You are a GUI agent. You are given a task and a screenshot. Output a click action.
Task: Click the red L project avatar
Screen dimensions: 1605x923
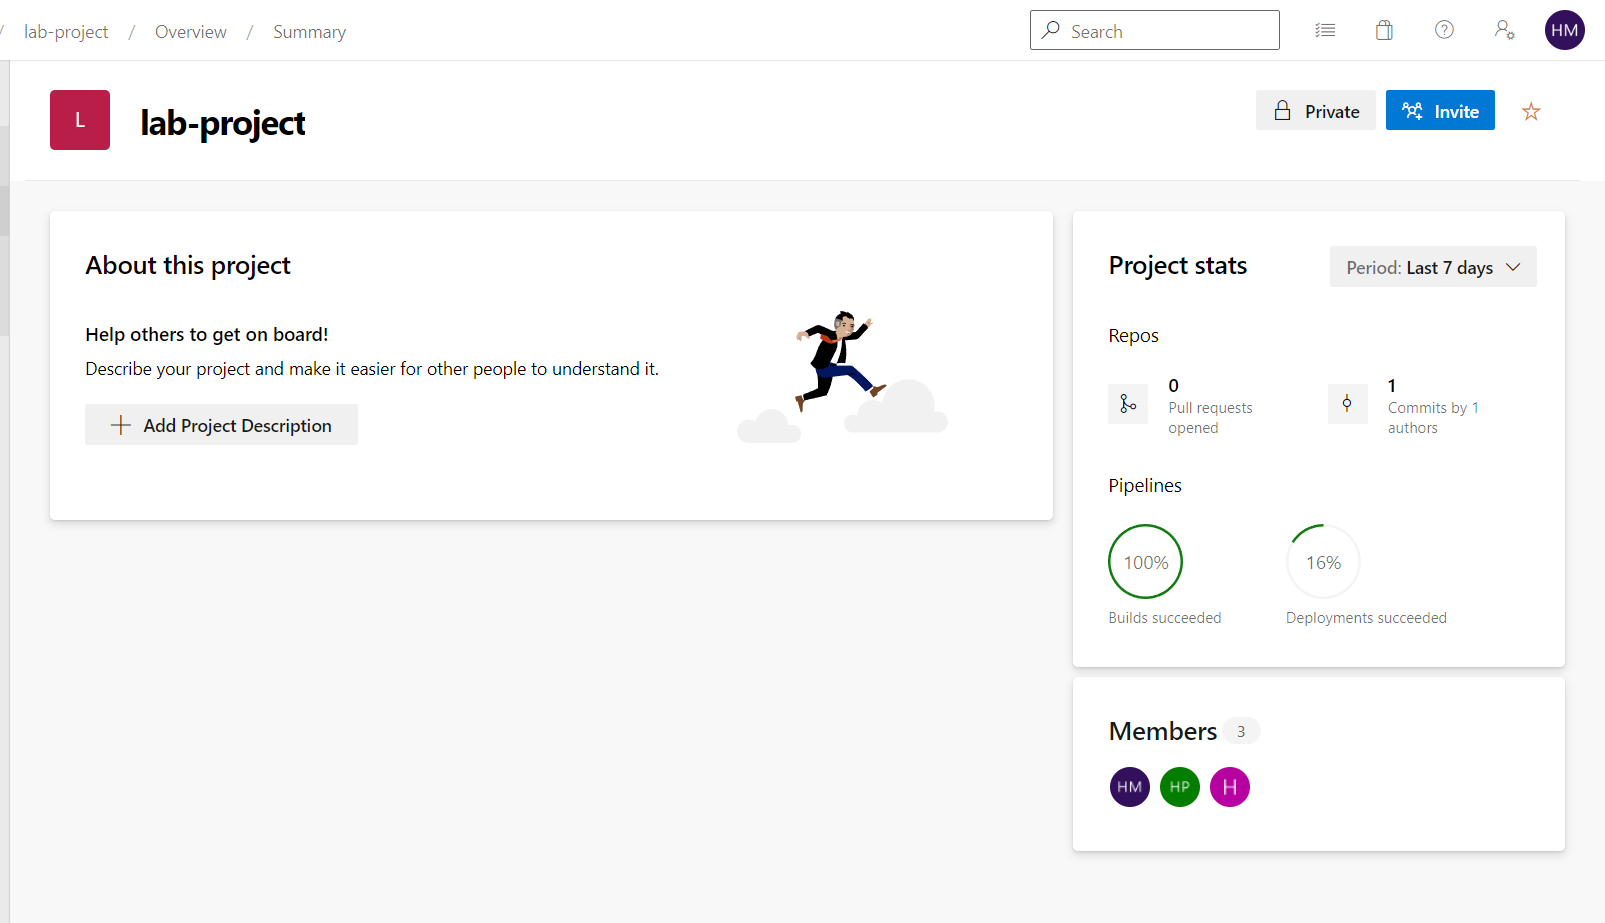tap(80, 120)
